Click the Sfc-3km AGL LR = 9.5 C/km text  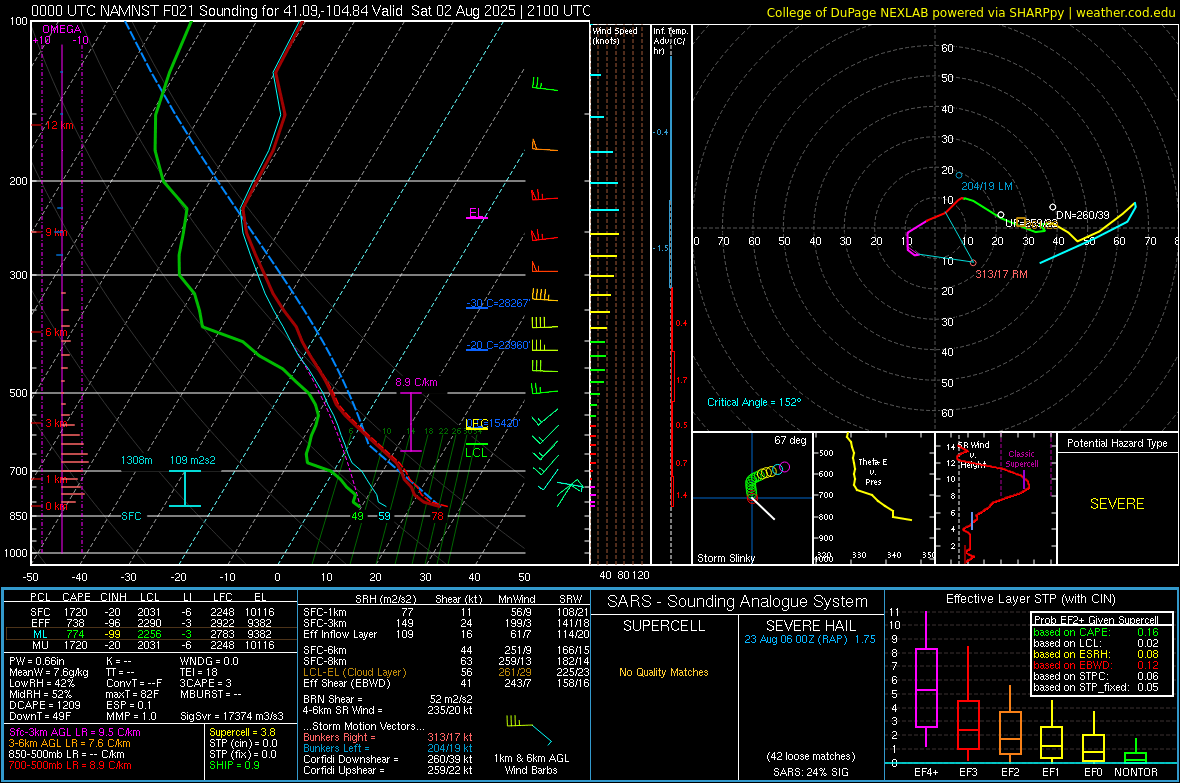pyautogui.click(x=75, y=732)
